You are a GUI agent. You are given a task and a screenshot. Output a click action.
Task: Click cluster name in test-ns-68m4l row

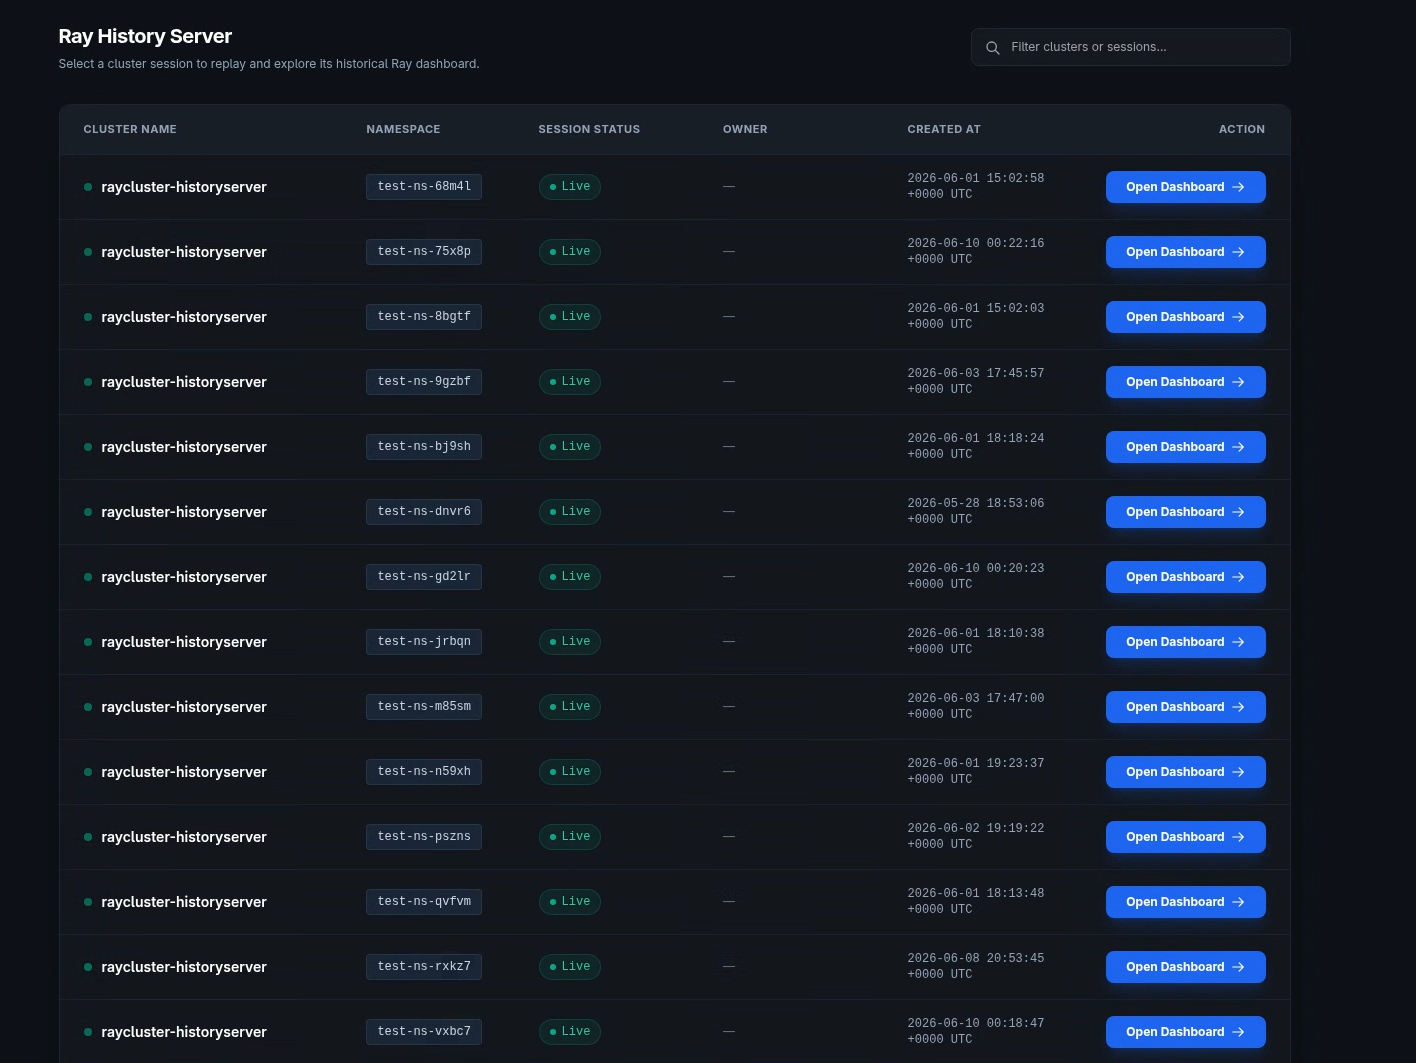pos(184,187)
